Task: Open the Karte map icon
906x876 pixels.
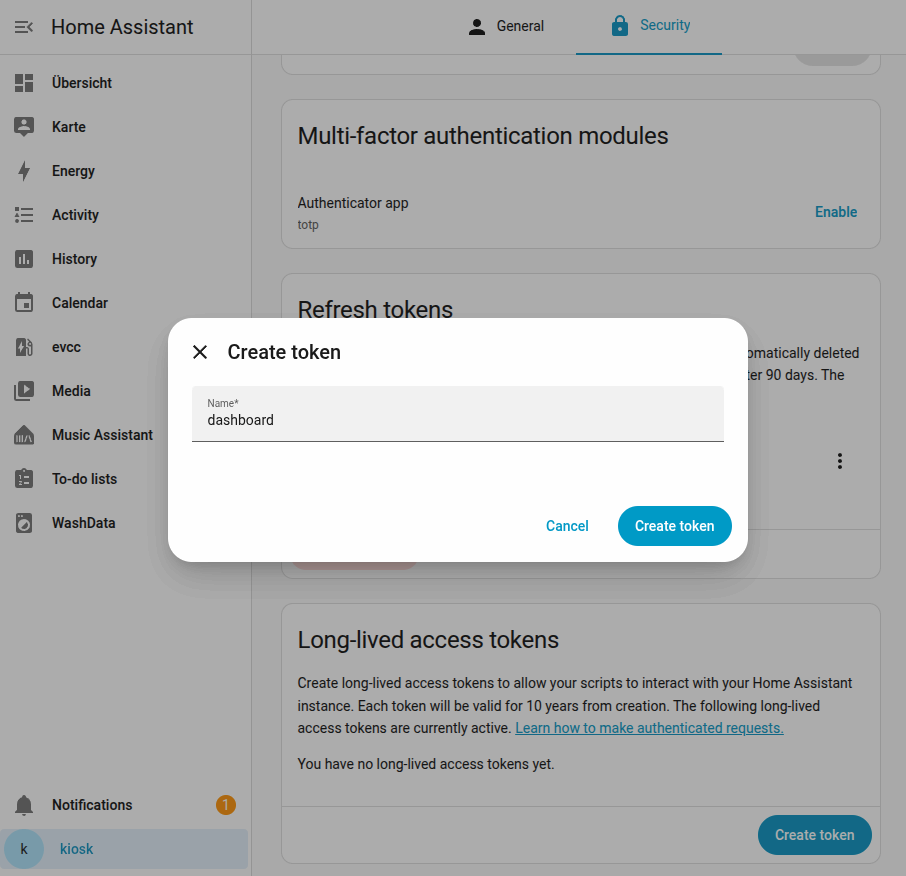Action: (x=24, y=127)
